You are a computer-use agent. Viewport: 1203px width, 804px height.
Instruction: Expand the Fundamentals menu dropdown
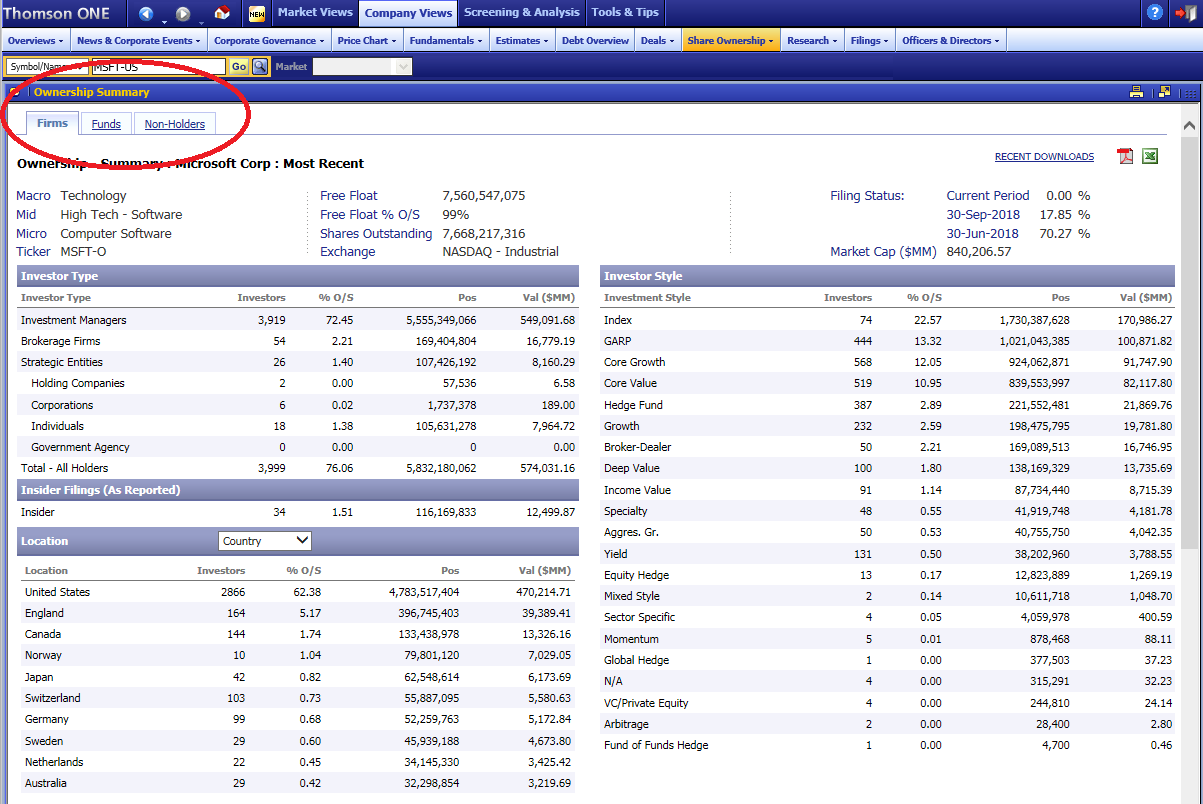pos(446,41)
